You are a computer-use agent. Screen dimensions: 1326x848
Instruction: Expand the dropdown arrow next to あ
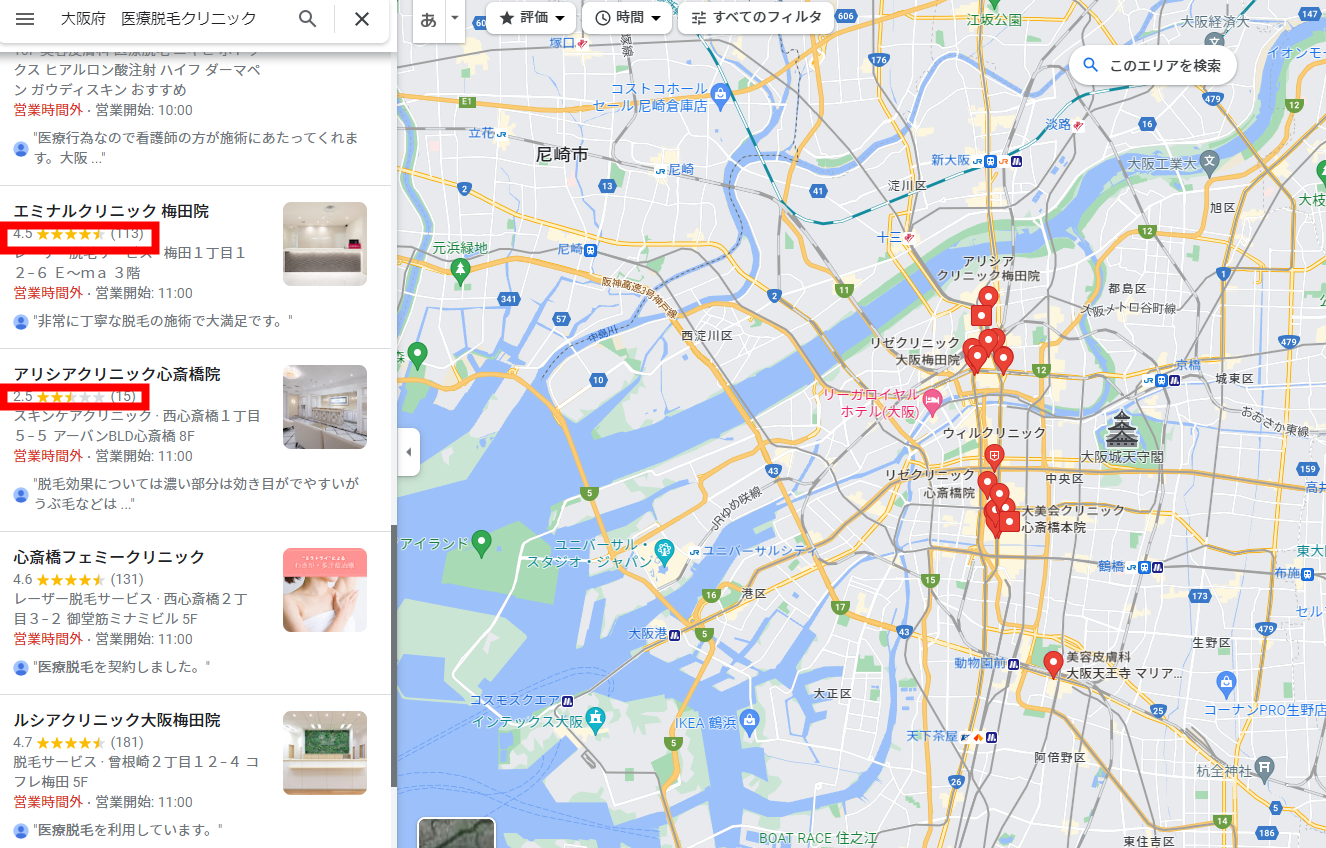tap(455, 19)
